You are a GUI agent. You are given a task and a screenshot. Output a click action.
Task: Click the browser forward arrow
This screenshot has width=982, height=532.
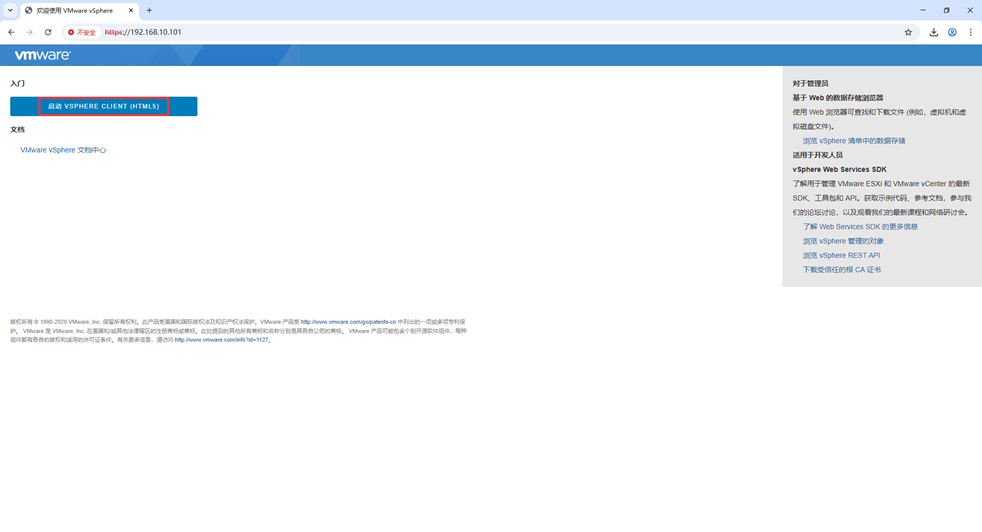(x=29, y=32)
